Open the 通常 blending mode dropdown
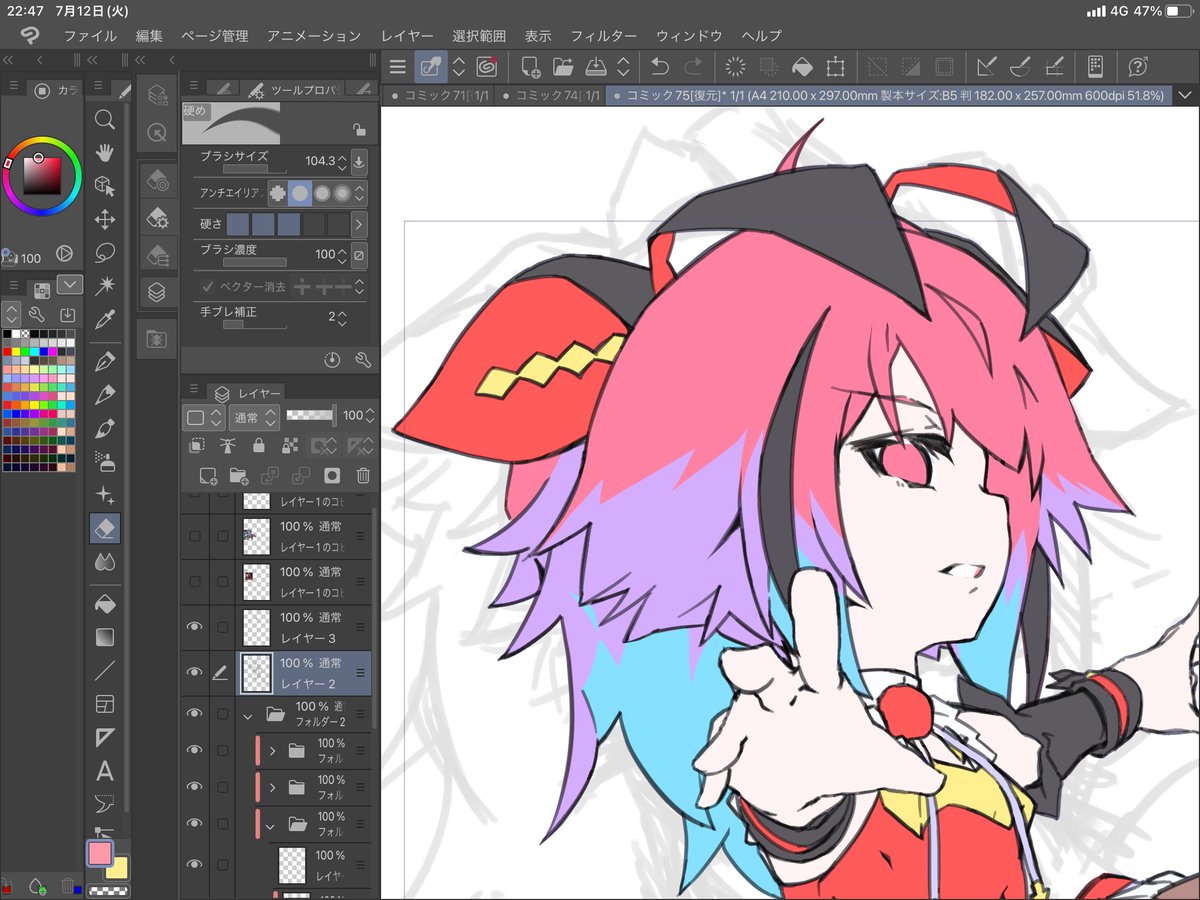This screenshot has height=900, width=1200. (254, 416)
